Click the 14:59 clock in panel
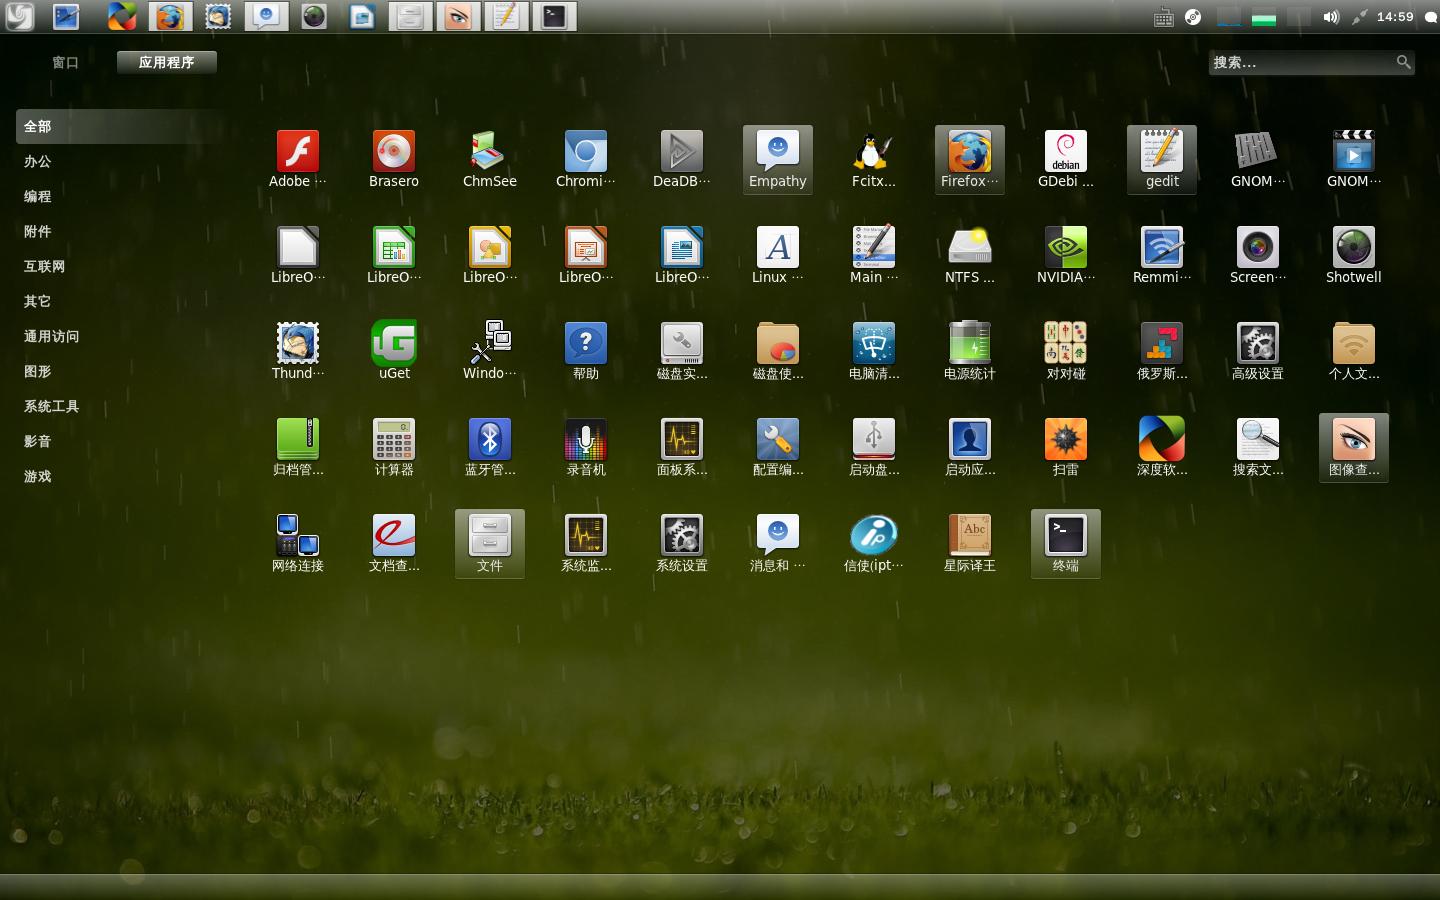The image size is (1440, 900). pyautogui.click(x=1395, y=17)
